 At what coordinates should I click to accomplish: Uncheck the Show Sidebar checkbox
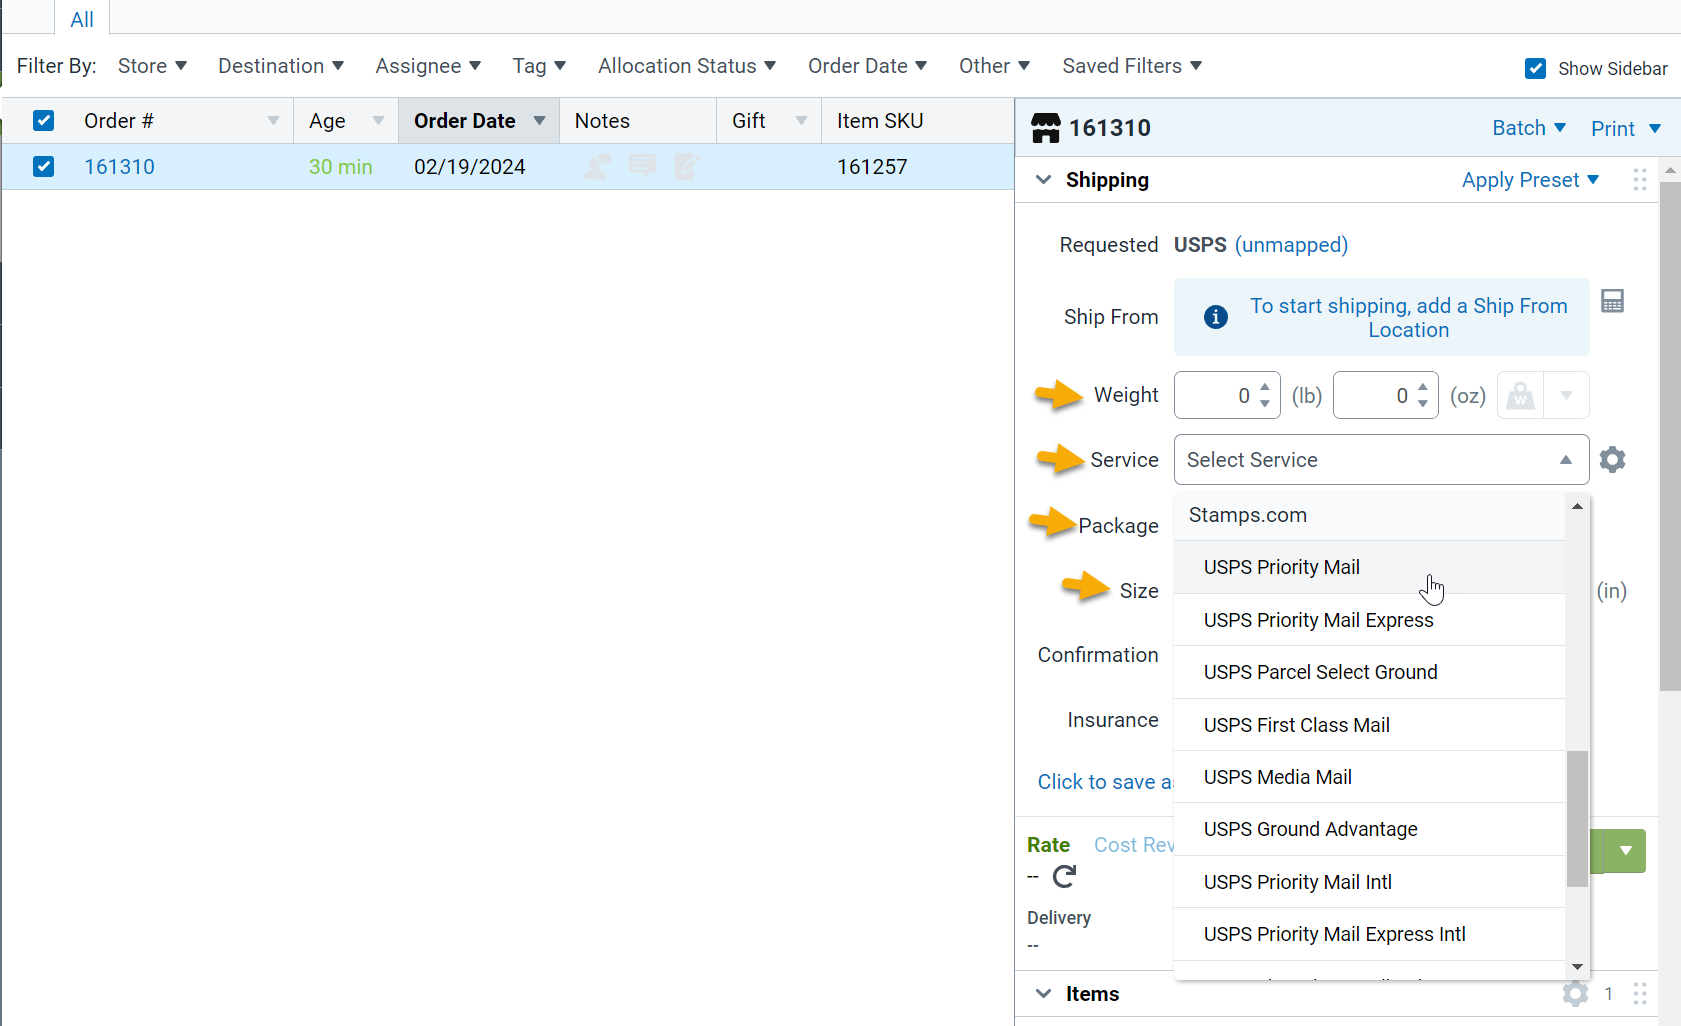1535,68
